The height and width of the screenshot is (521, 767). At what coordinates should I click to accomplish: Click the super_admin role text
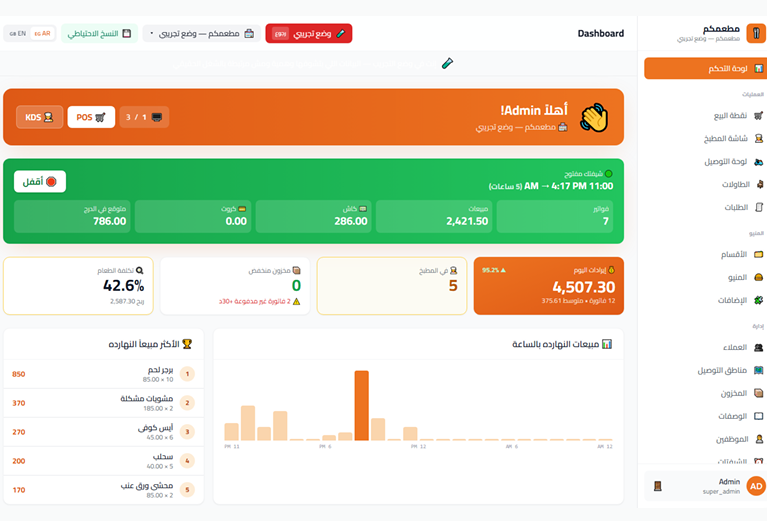(722, 492)
